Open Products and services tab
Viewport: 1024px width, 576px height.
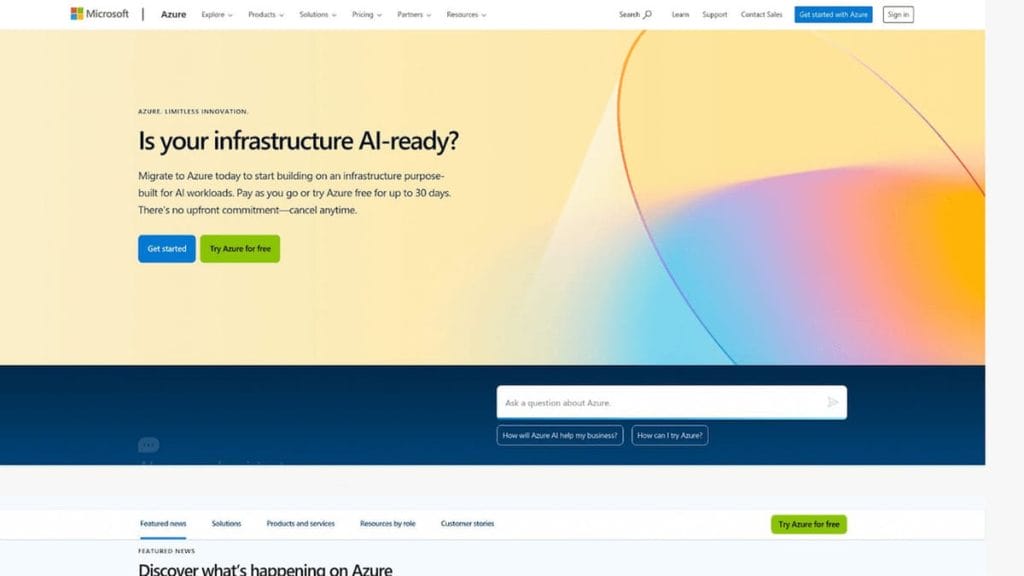click(x=300, y=524)
